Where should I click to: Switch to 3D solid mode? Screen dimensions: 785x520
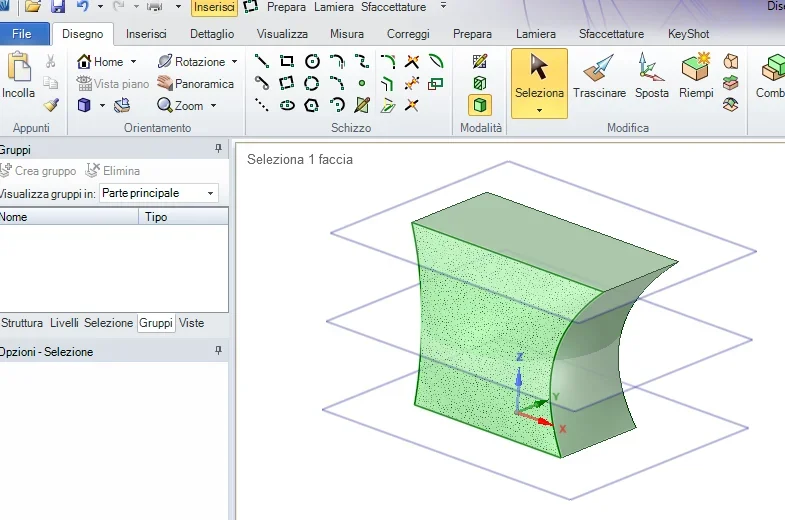coord(480,105)
